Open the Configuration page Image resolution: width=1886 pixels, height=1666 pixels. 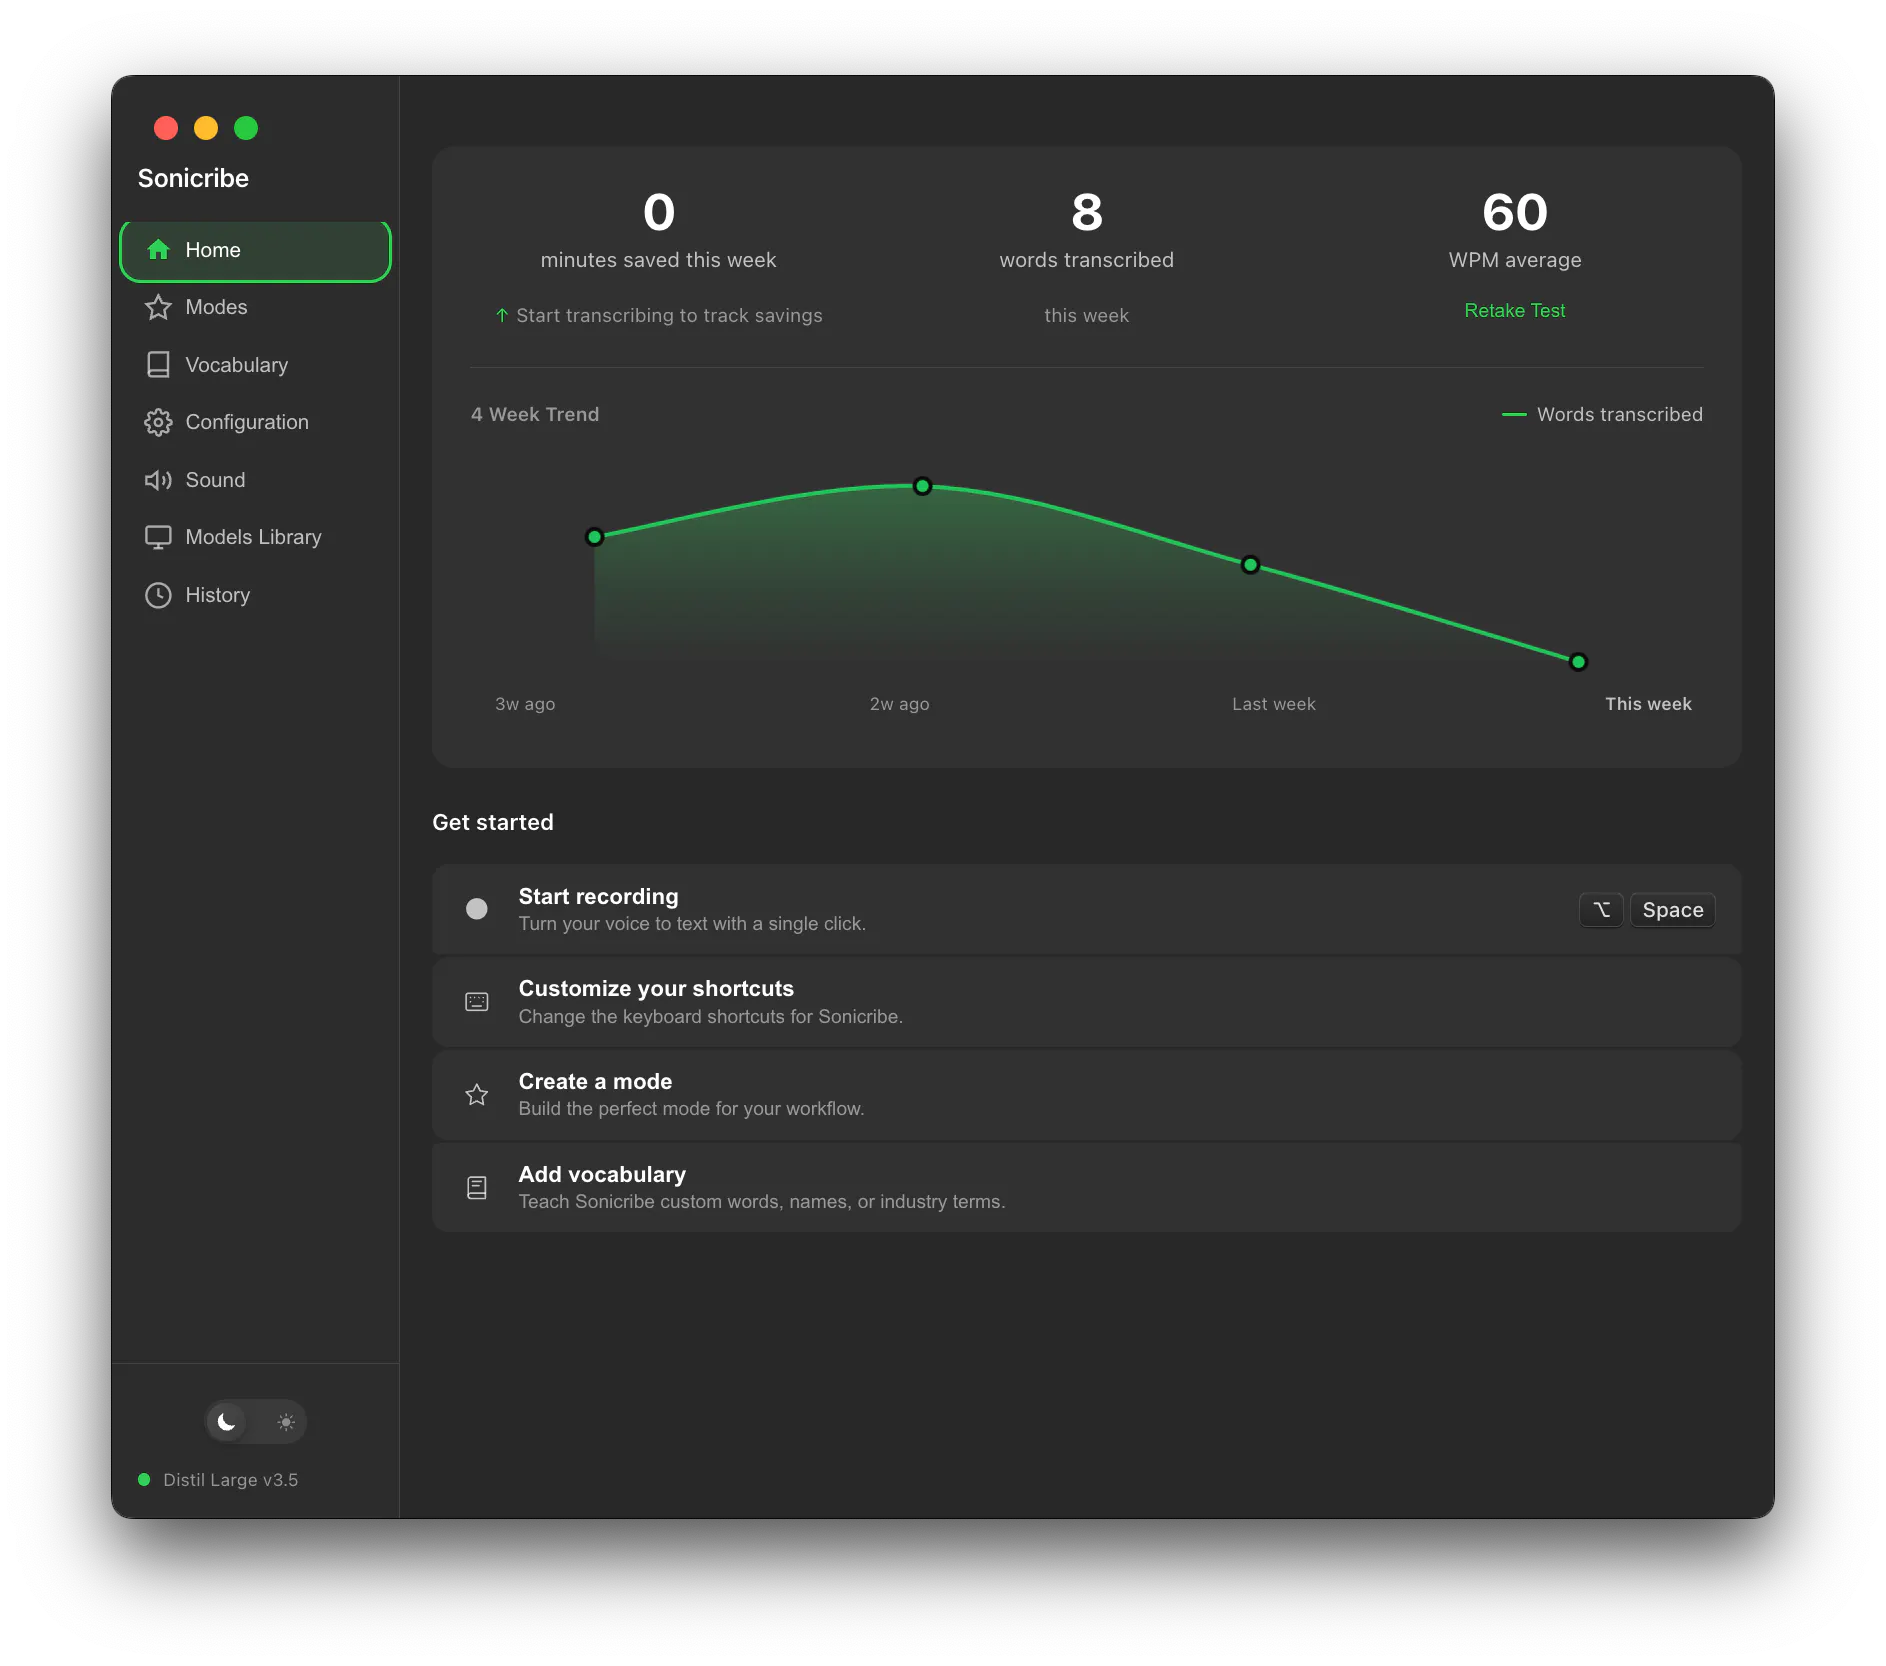coord(255,422)
